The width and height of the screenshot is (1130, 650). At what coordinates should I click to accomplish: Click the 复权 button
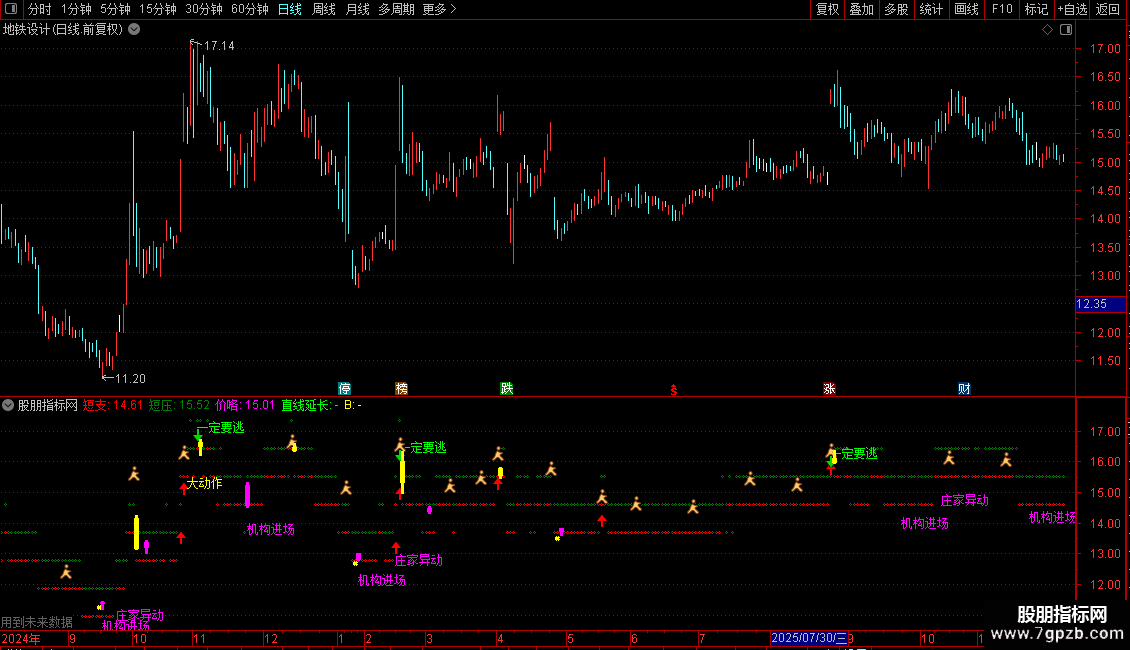[x=827, y=9]
